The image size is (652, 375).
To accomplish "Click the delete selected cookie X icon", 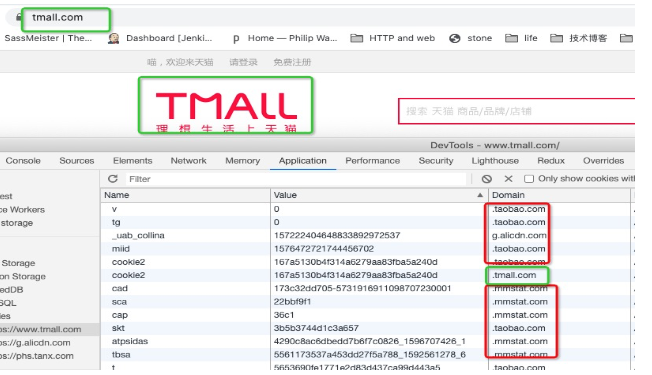I will [508, 179].
